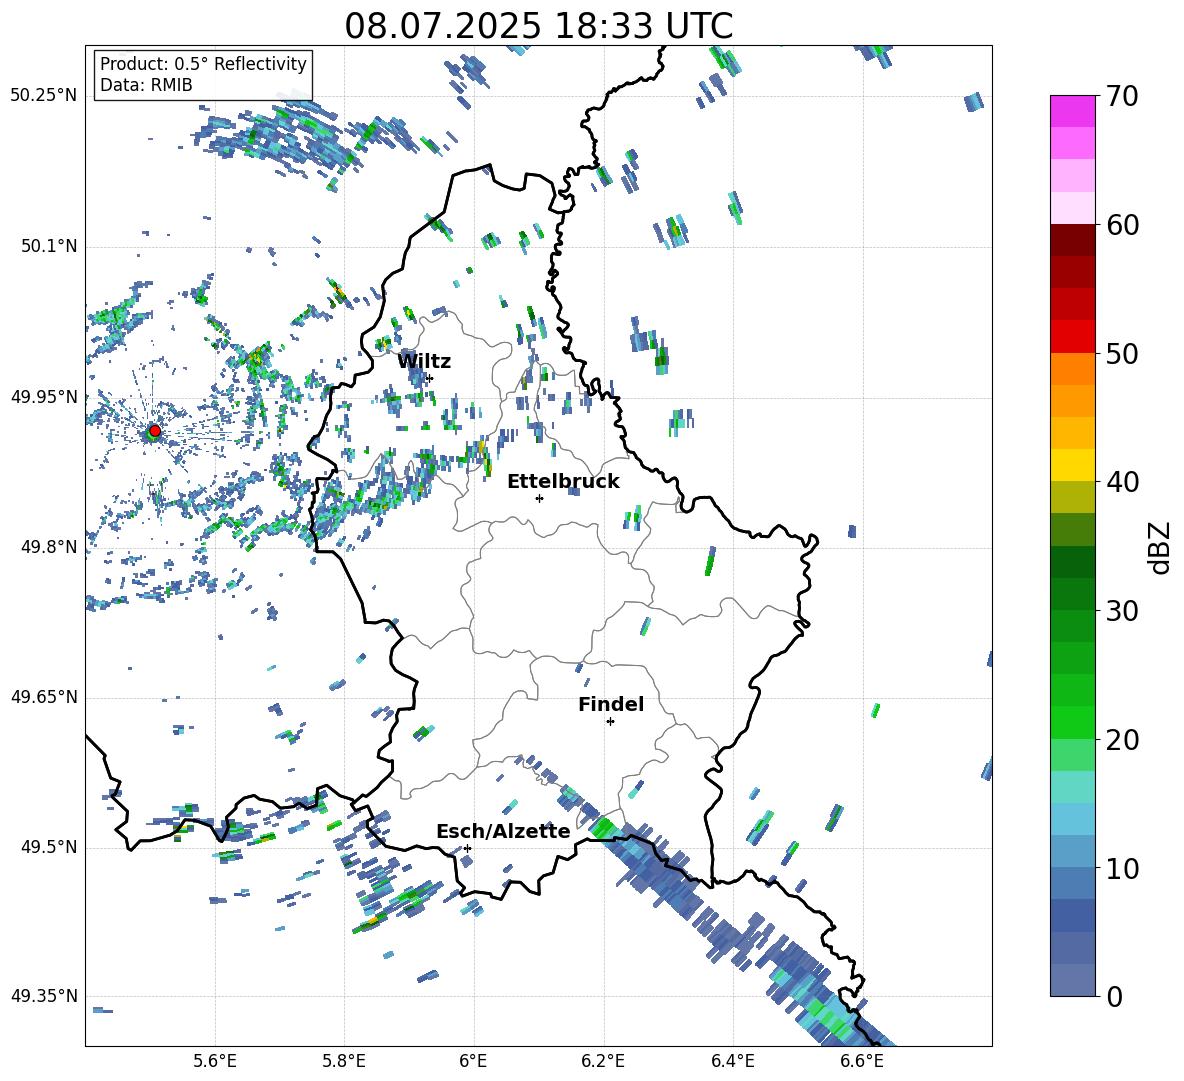
Task: Click the 6°E longitude label
Action: click(x=473, y=1061)
